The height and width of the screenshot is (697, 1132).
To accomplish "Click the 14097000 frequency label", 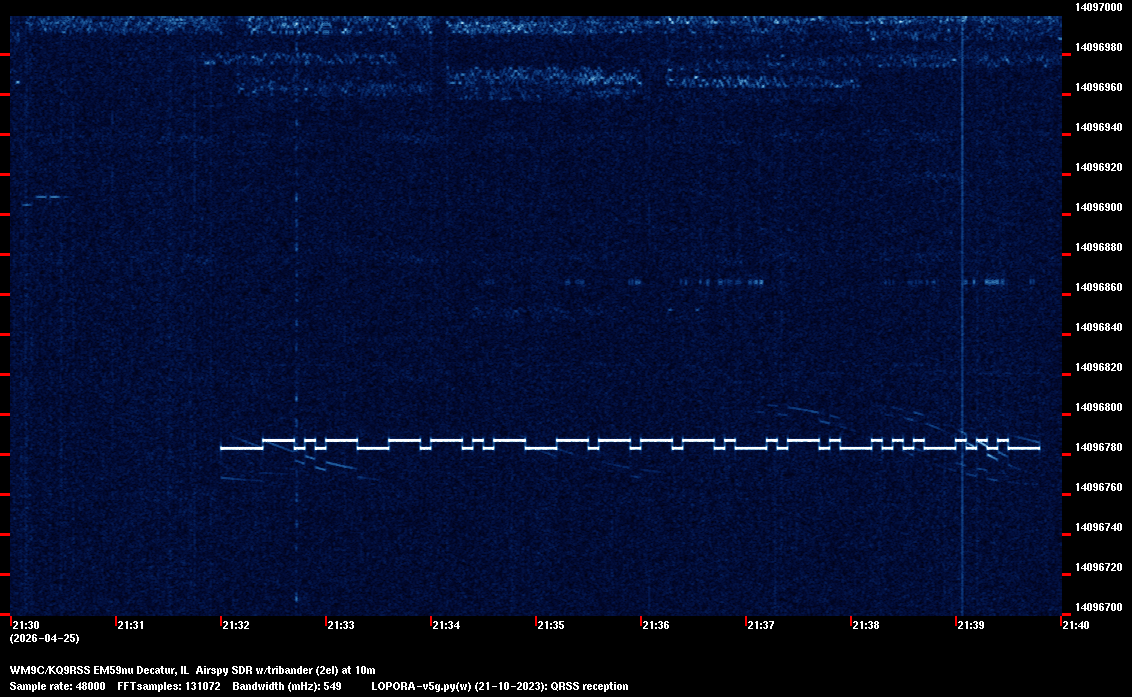I will (1098, 7).
